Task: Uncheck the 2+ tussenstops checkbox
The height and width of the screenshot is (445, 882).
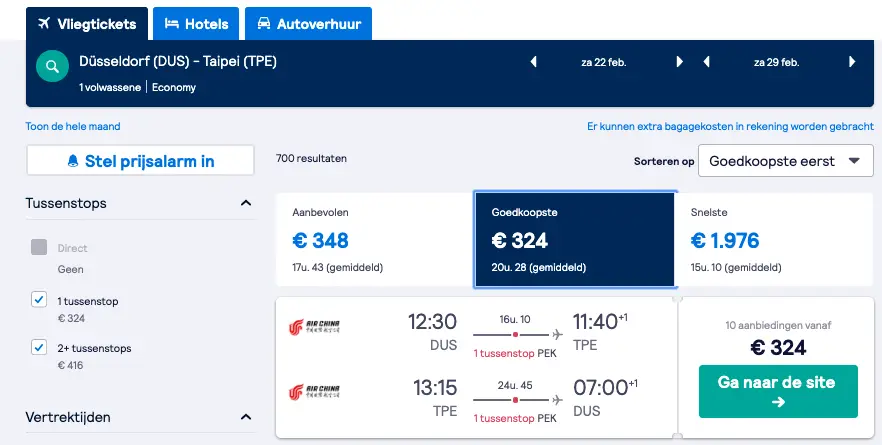Action: click(39, 347)
